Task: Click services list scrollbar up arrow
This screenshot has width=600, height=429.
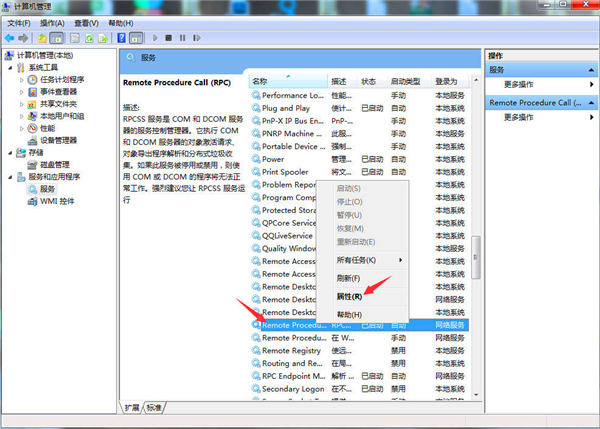Action: click(x=476, y=80)
